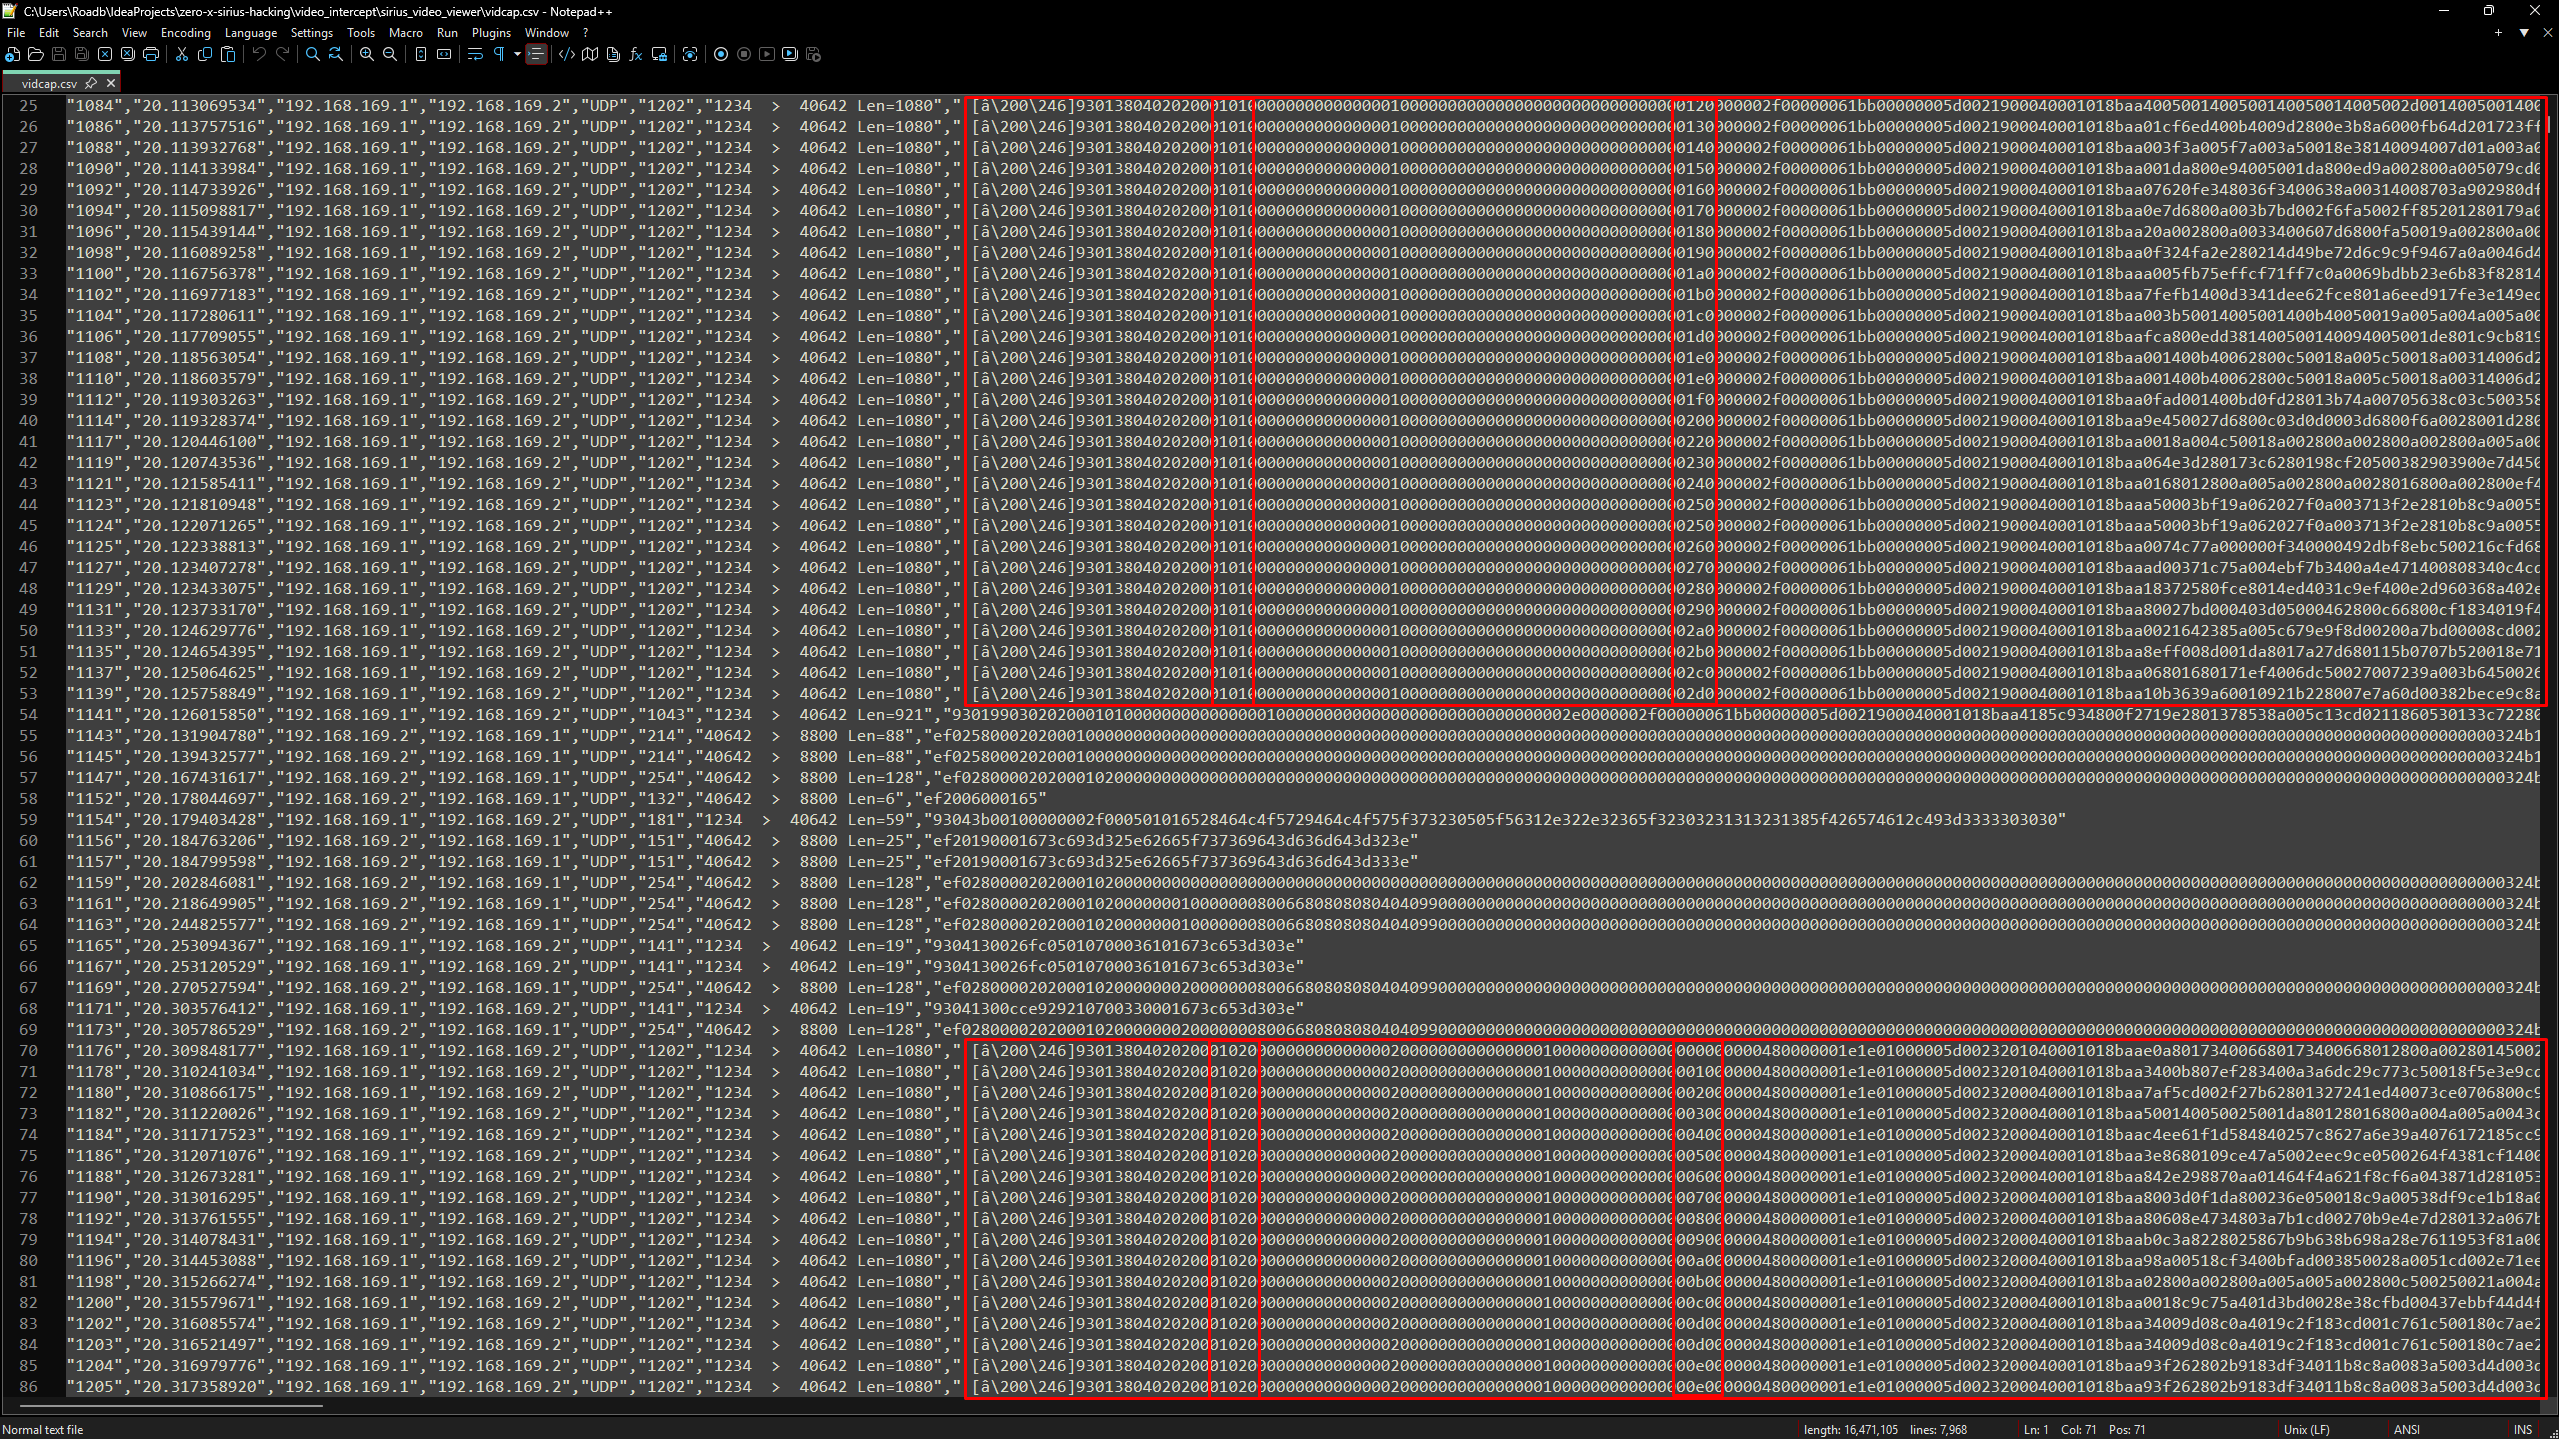
Task: Open the Function List fx icon
Action: [x=636, y=54]
